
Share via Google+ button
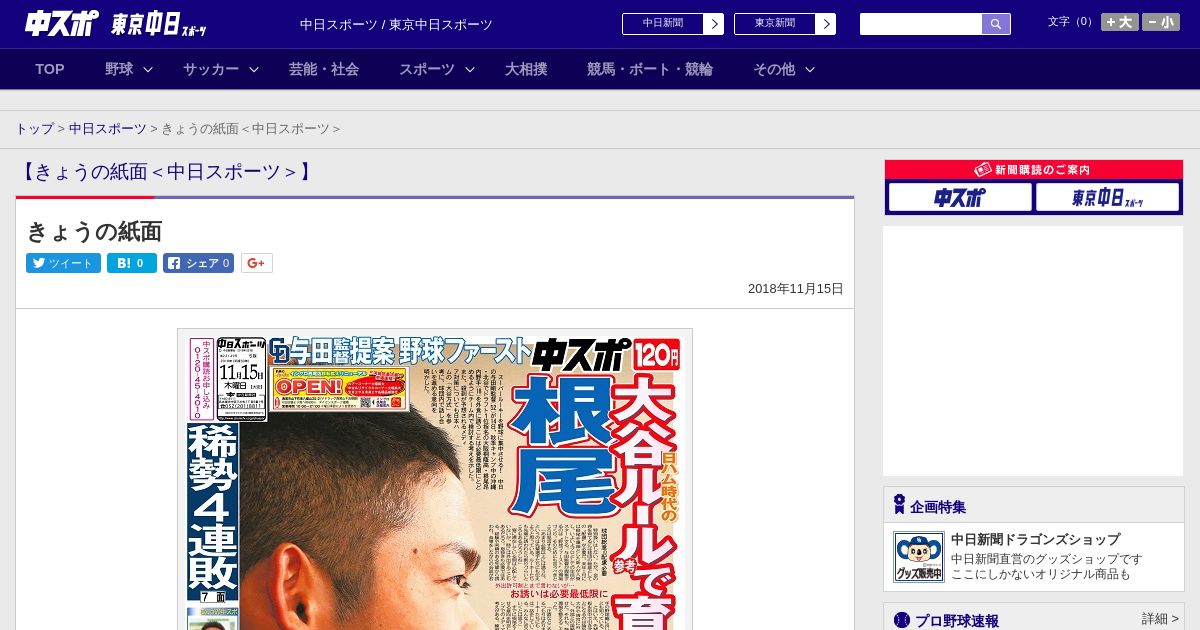tap(256, 263)
